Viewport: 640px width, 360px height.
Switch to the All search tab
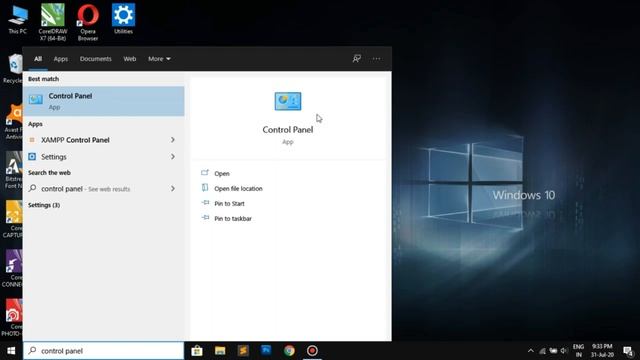tap(38, 59)
